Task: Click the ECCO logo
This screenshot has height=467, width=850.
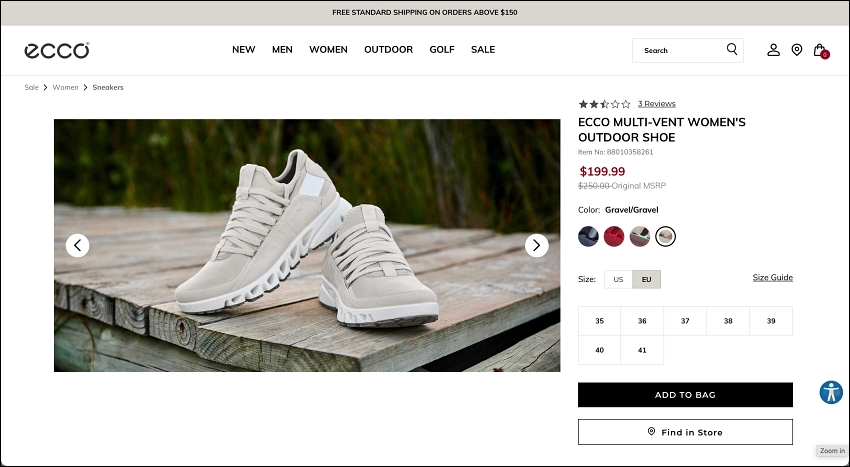Action: (57, 50)
